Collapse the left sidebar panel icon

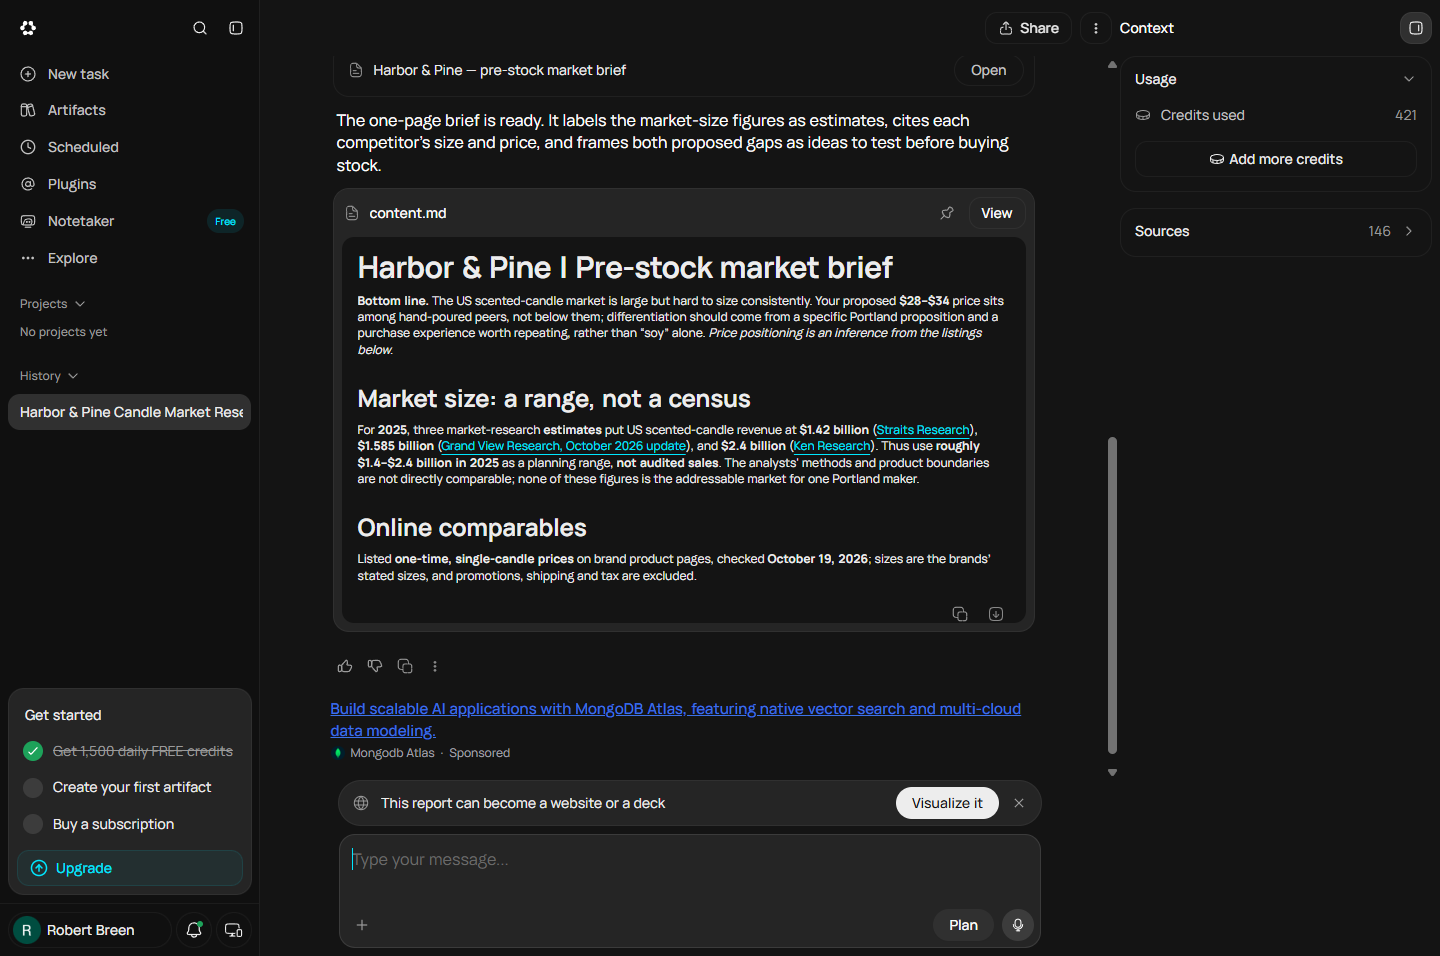coord(236,28)
